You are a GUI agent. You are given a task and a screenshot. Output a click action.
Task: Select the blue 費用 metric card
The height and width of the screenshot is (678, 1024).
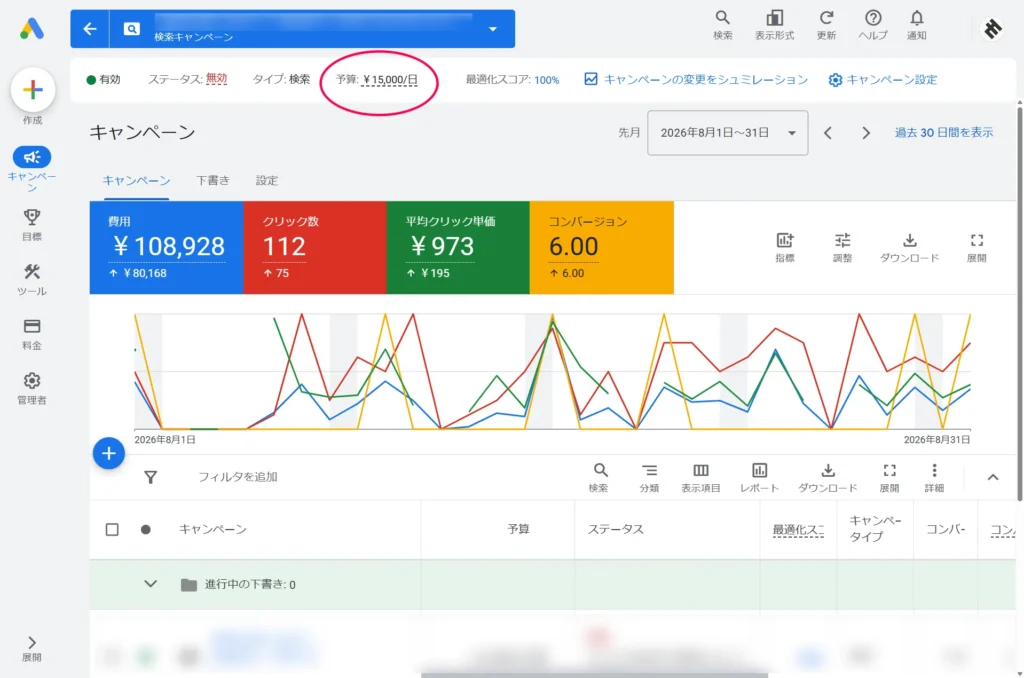tap(167, 248)
